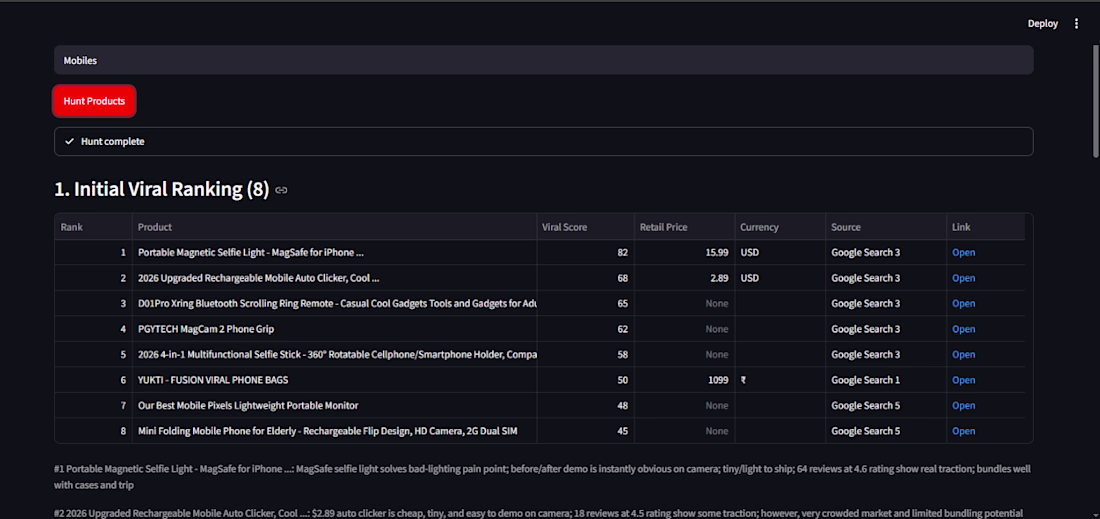Click the Google Search 1 source cell
Image resolution: width=1100 pixels, height=519 pixels.
pos(886,380)
